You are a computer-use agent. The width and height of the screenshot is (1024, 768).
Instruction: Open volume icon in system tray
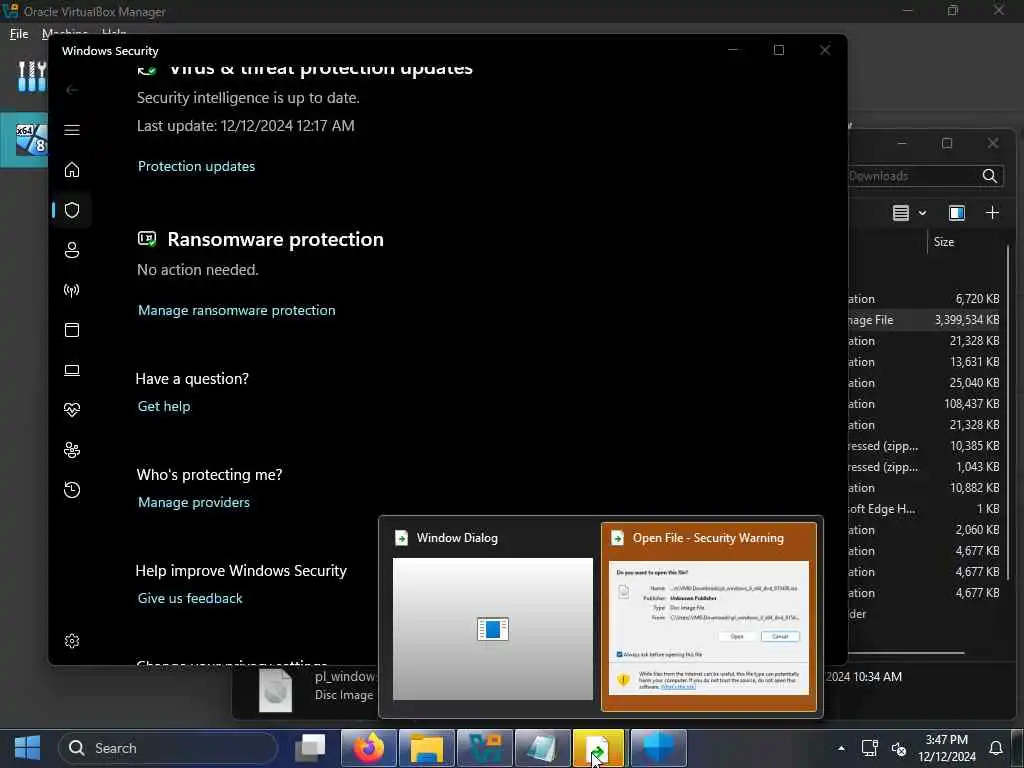899,749
